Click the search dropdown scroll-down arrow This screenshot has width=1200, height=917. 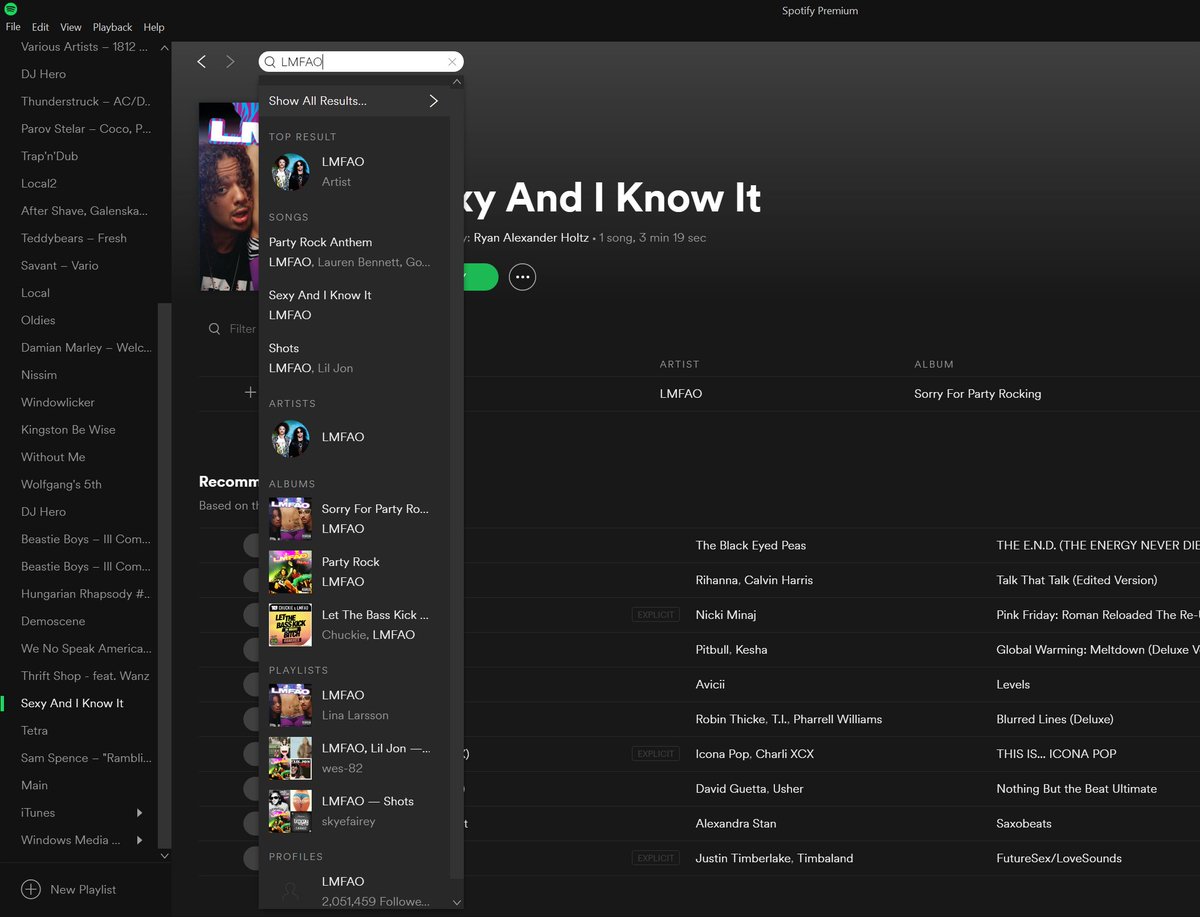(457, 902)
